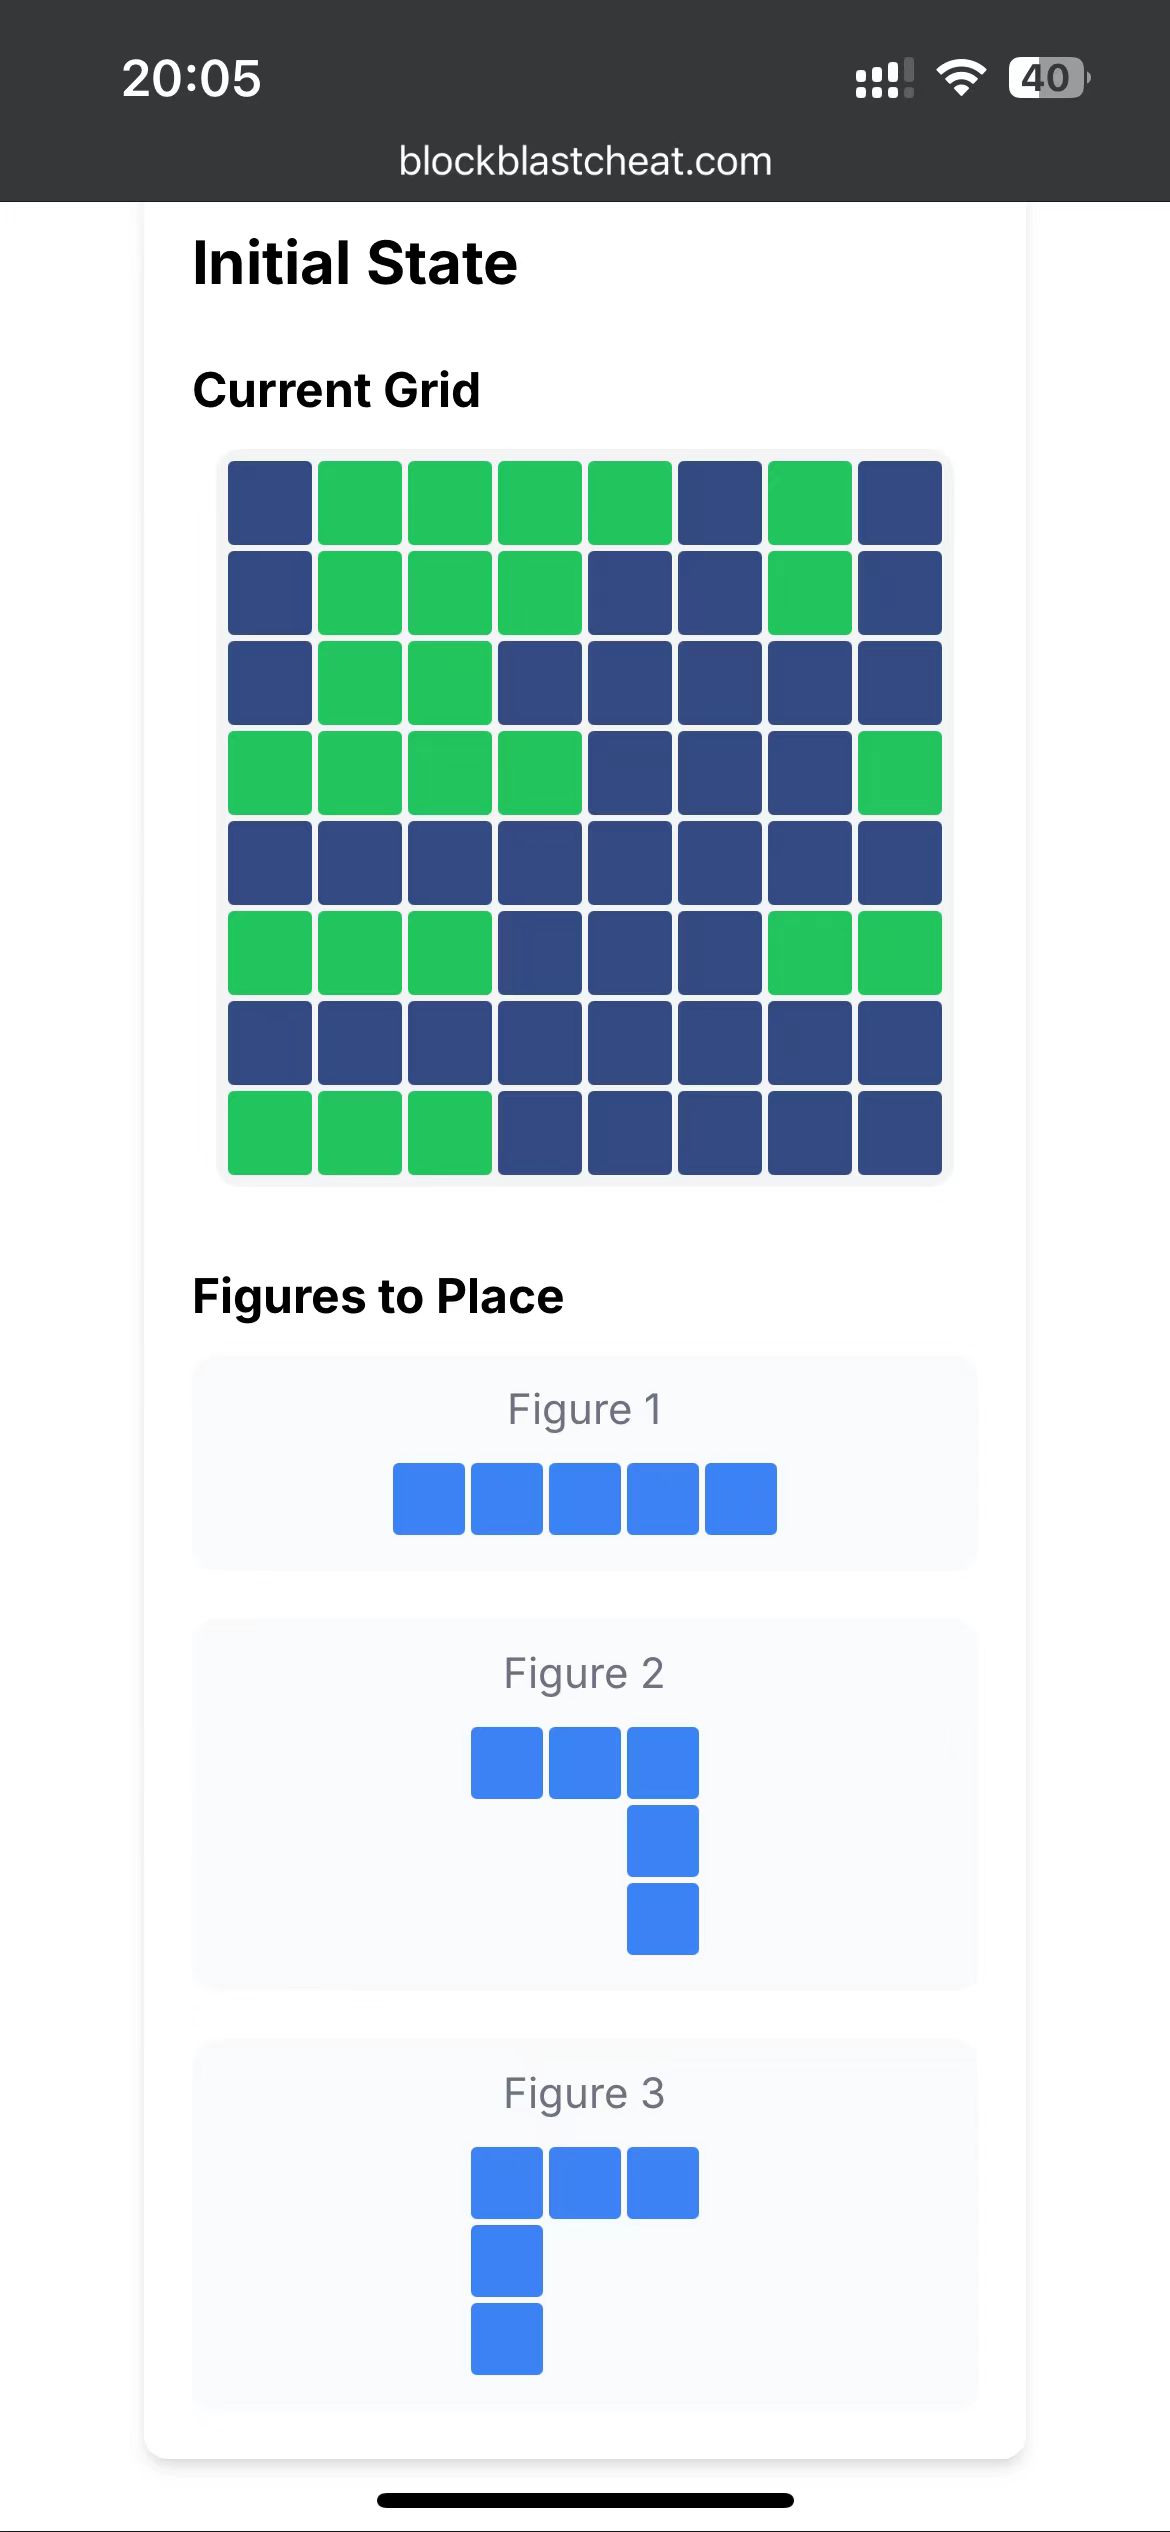Click the "Figures to Place" heading
Screen dimensions: 1170x2532
click(x=378, y=1296)
